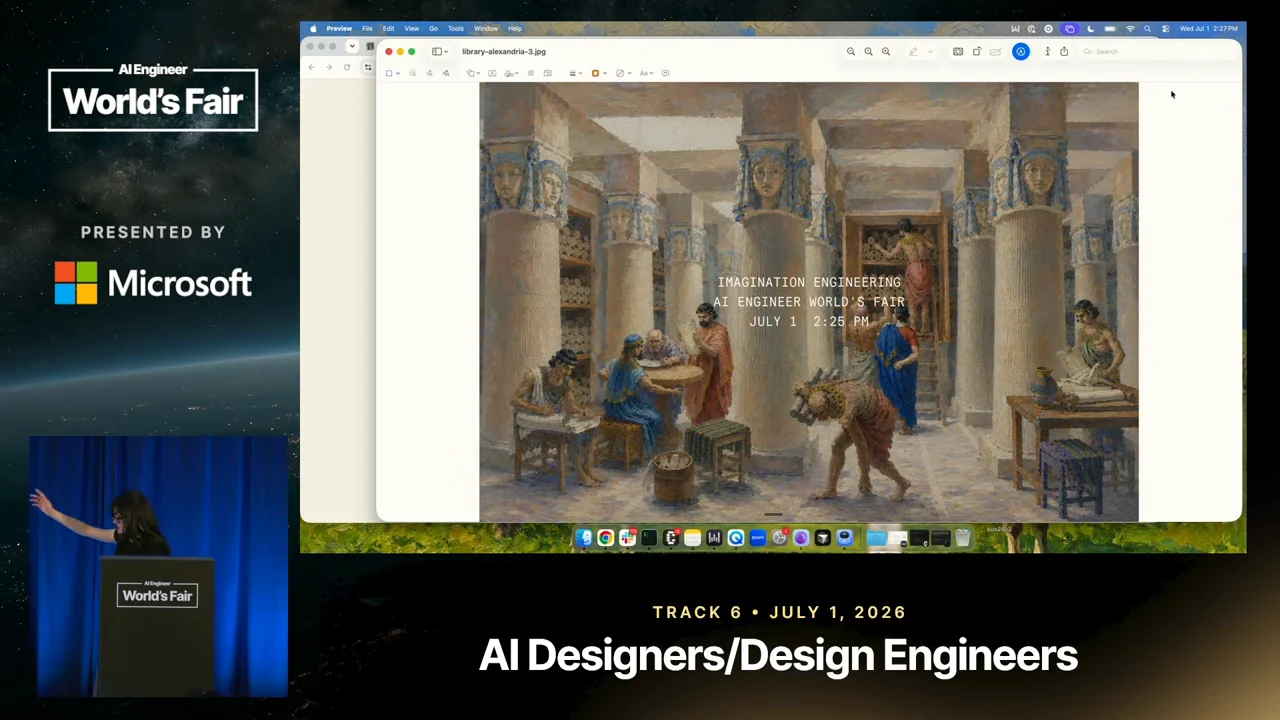Screen dimensions: 1280x720
Task: Open Slack from the Dock
Action: 627,538
